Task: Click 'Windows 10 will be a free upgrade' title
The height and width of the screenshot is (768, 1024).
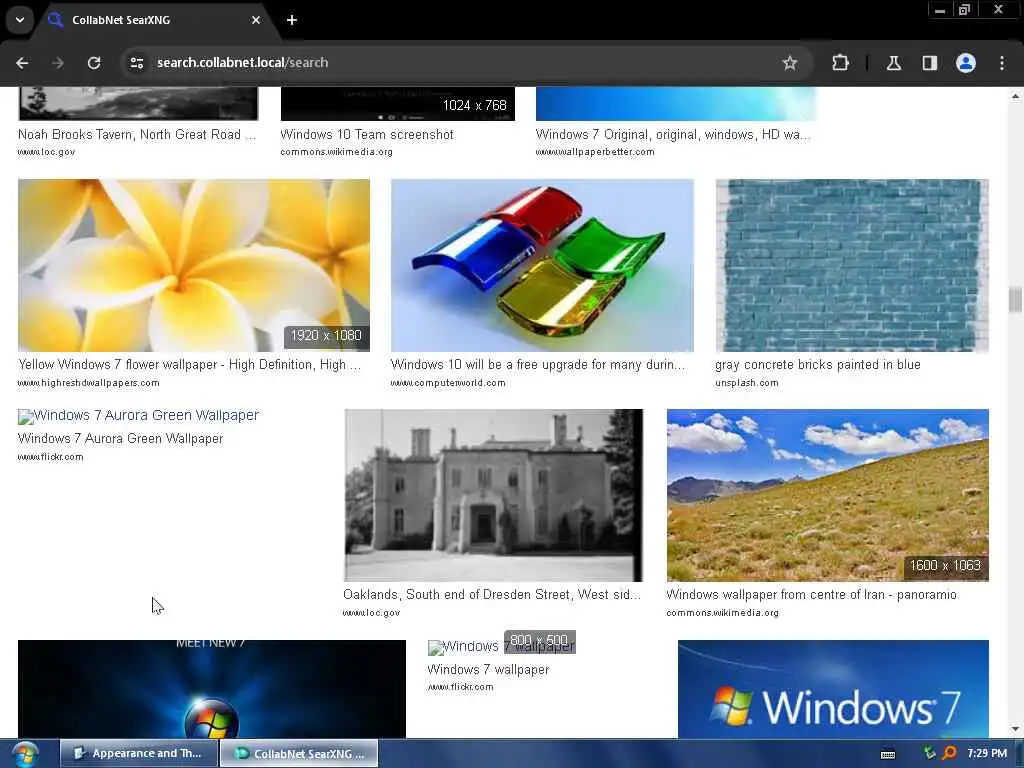Action: (x=537, y=364)
